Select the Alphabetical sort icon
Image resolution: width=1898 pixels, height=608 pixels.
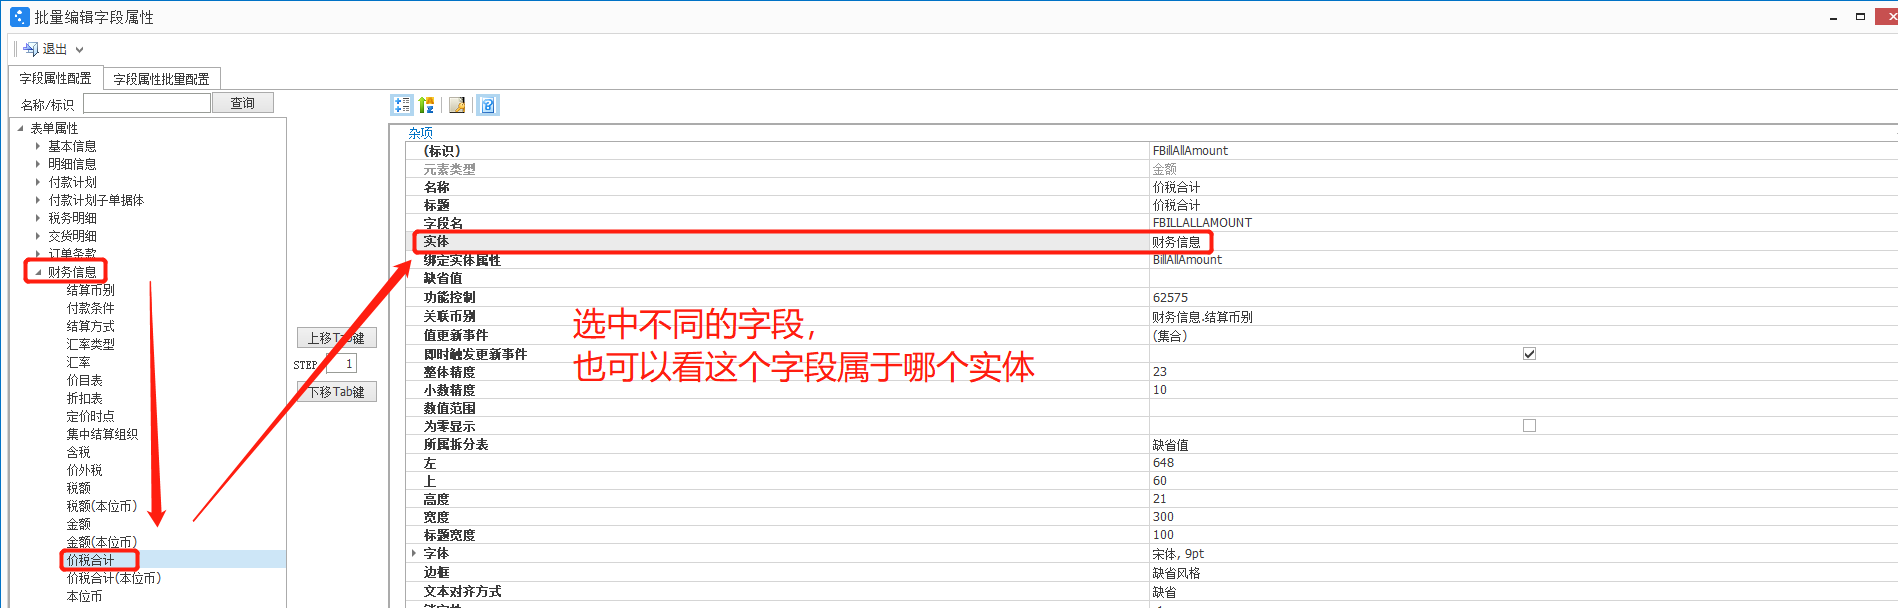tap(427, 105)
